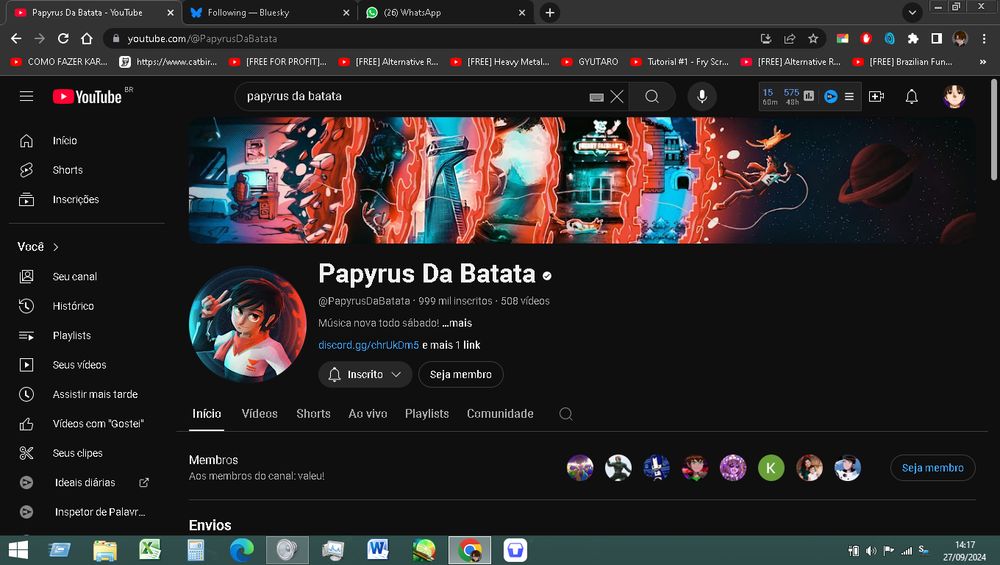This screenshot has height=565, width=1000.
Task: Open the Create video icon
Action: tap(876, 96)
